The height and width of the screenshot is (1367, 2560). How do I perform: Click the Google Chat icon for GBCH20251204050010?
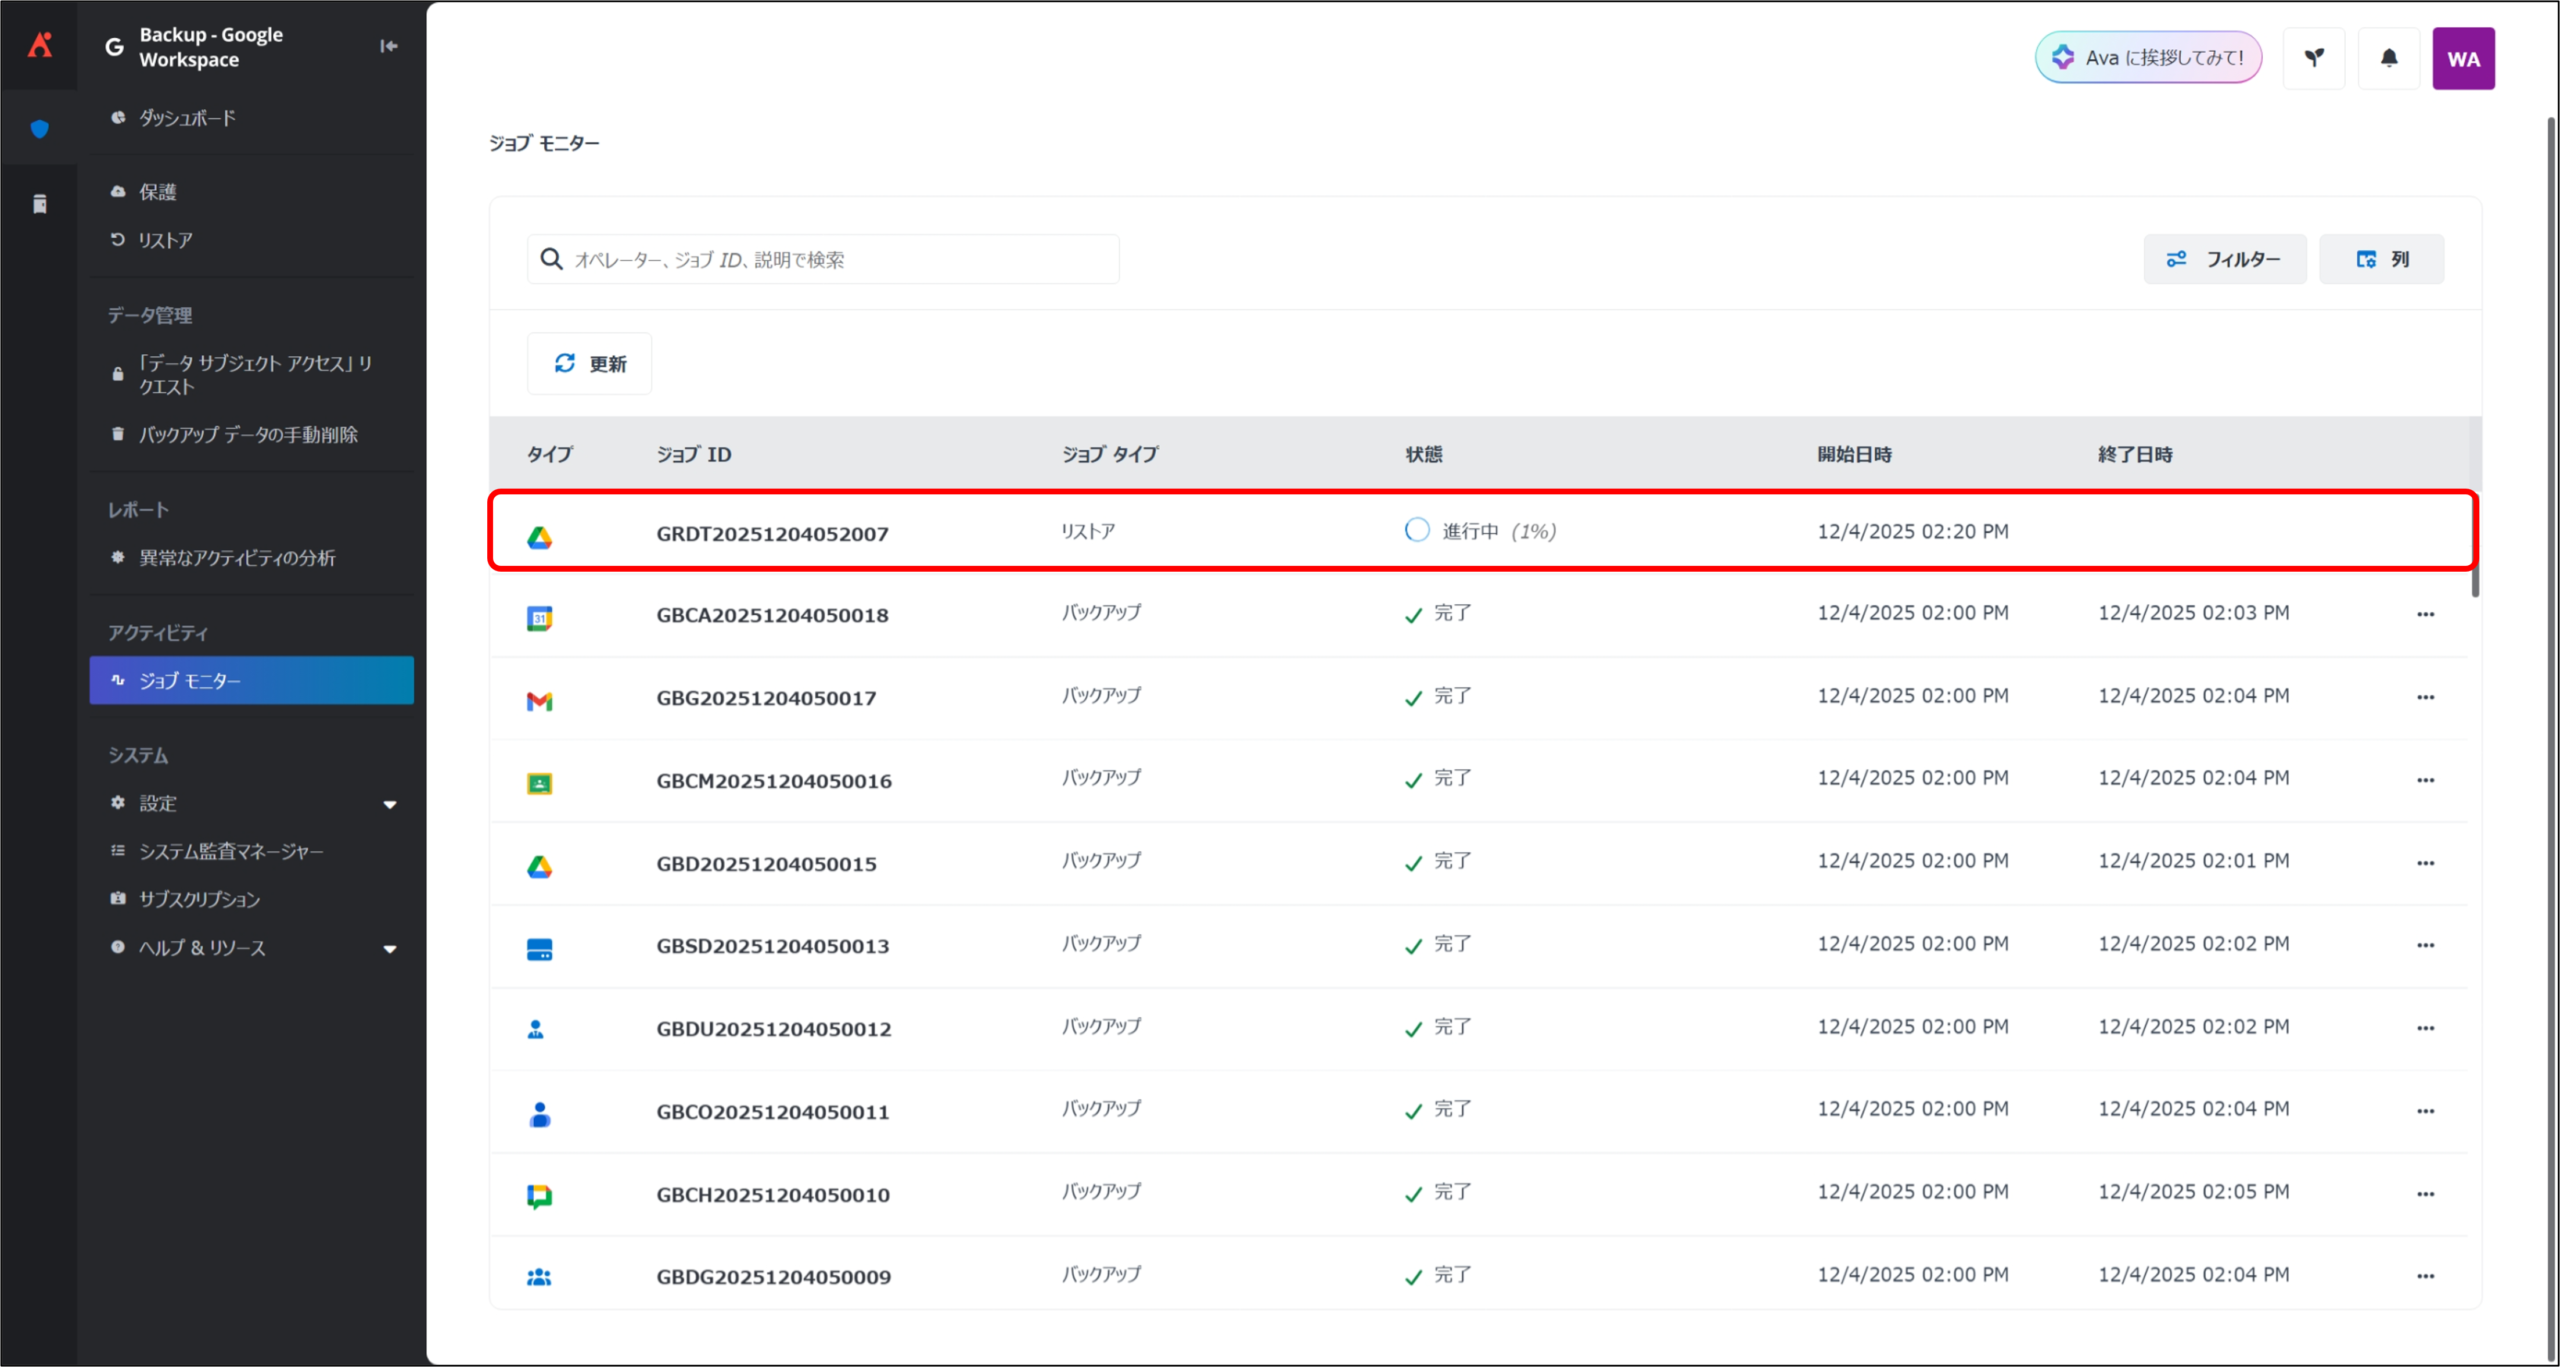tap(539, 1195)
